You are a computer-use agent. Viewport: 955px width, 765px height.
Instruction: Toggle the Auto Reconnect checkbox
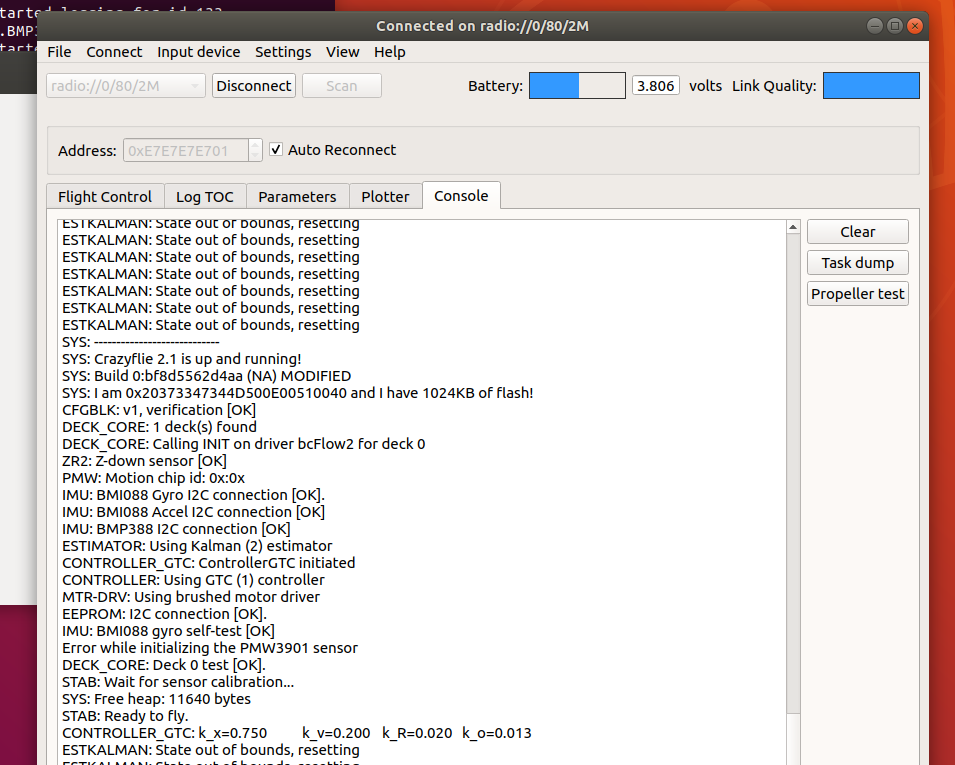[277, 150]
